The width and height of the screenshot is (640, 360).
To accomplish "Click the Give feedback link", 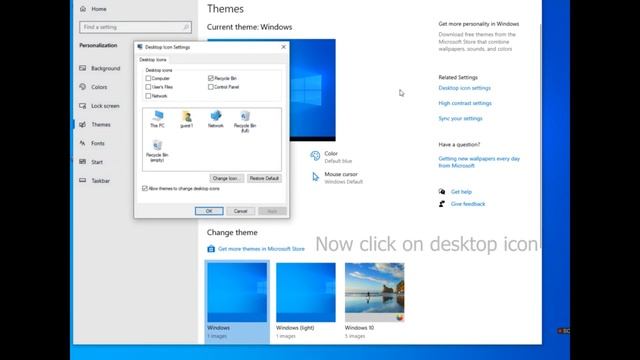I will [x=468, y=204].
